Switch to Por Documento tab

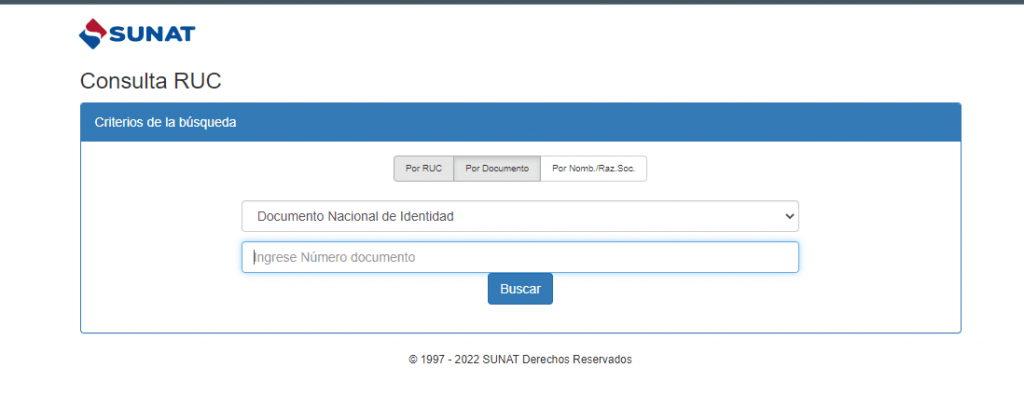[497, 168]
